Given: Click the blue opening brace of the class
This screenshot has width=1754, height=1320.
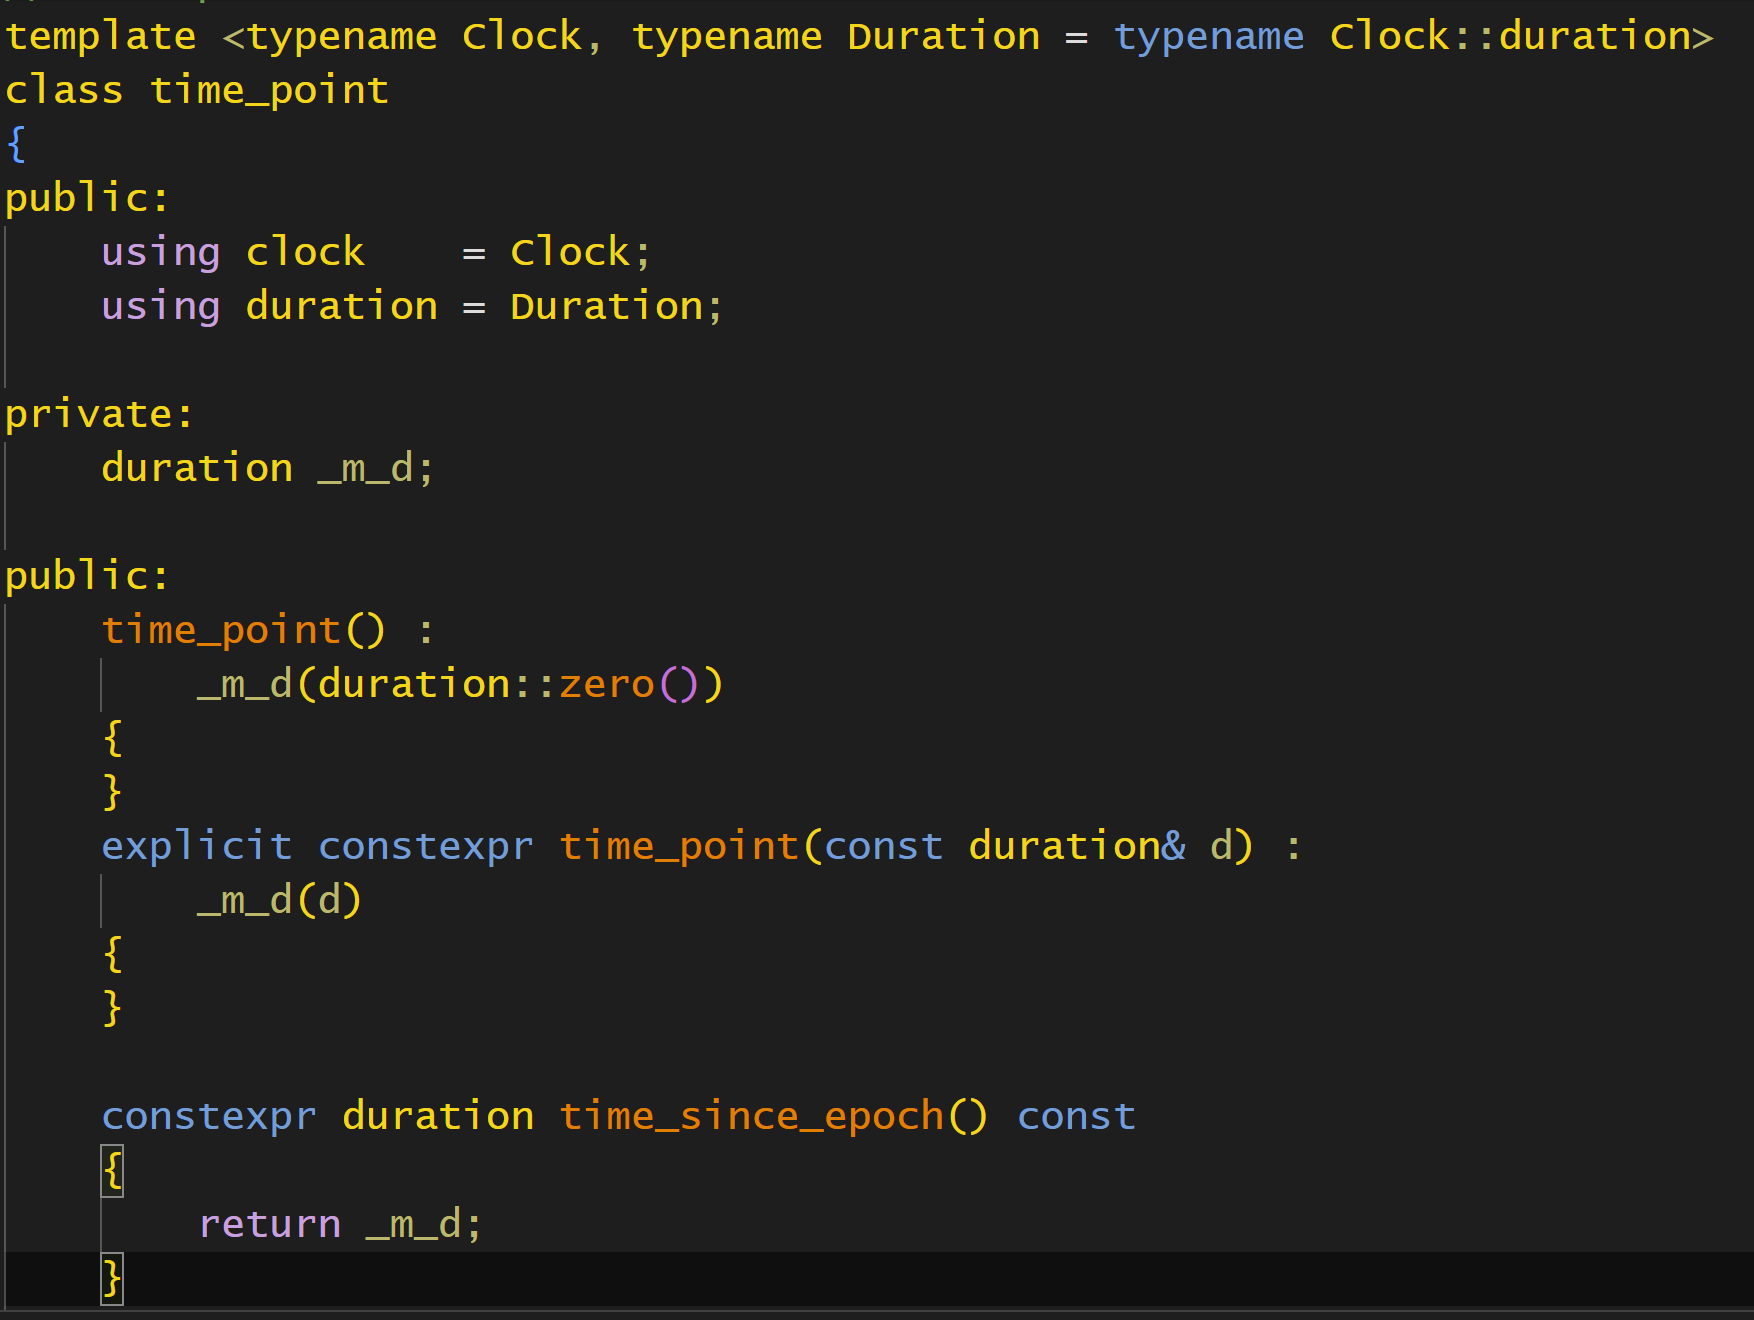Looking at the screenshot, I should pyautogui.click(x=16, y=145).
